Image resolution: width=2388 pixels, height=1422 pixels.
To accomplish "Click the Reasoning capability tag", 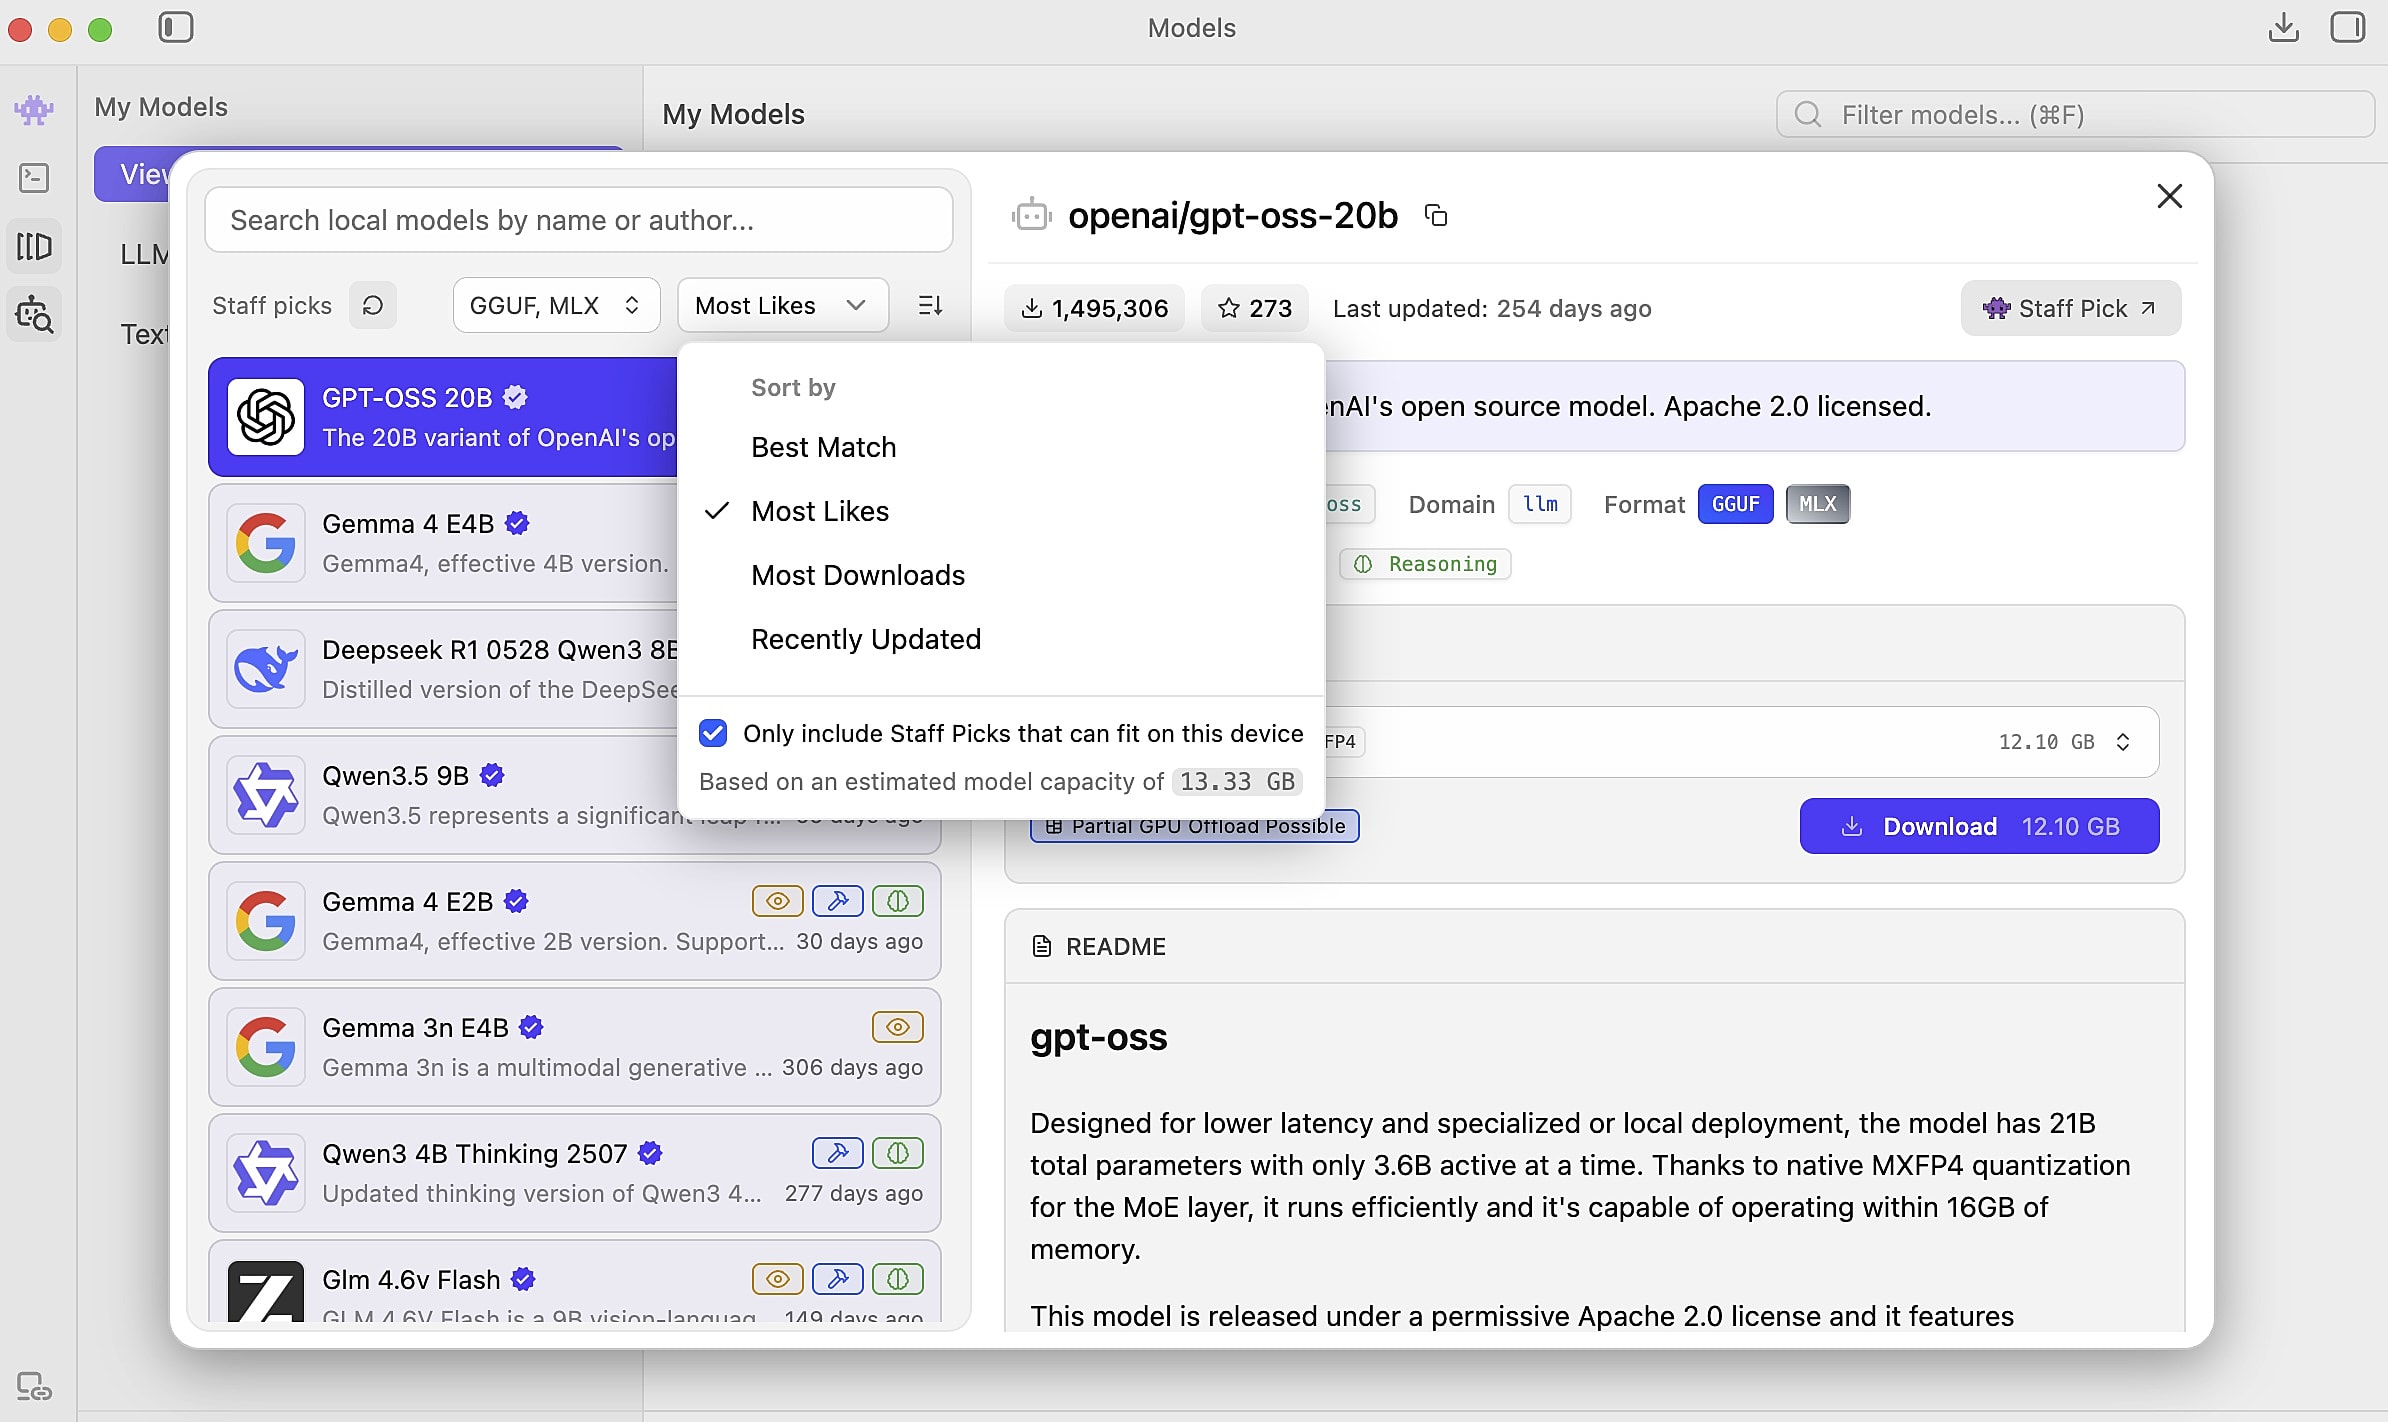I will (1425, 564).
